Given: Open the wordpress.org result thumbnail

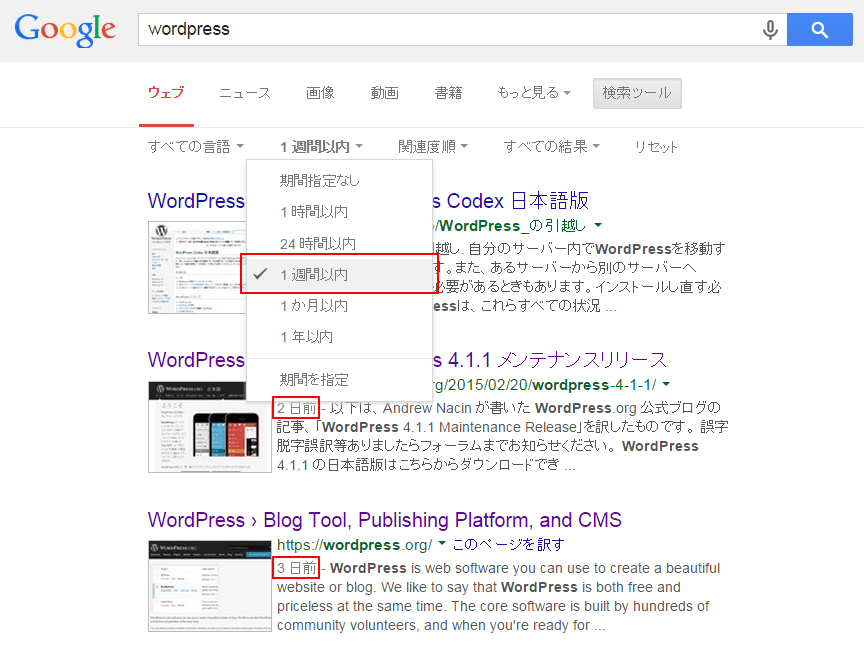Looking at the screenshot, I should [x=210, y=586].
